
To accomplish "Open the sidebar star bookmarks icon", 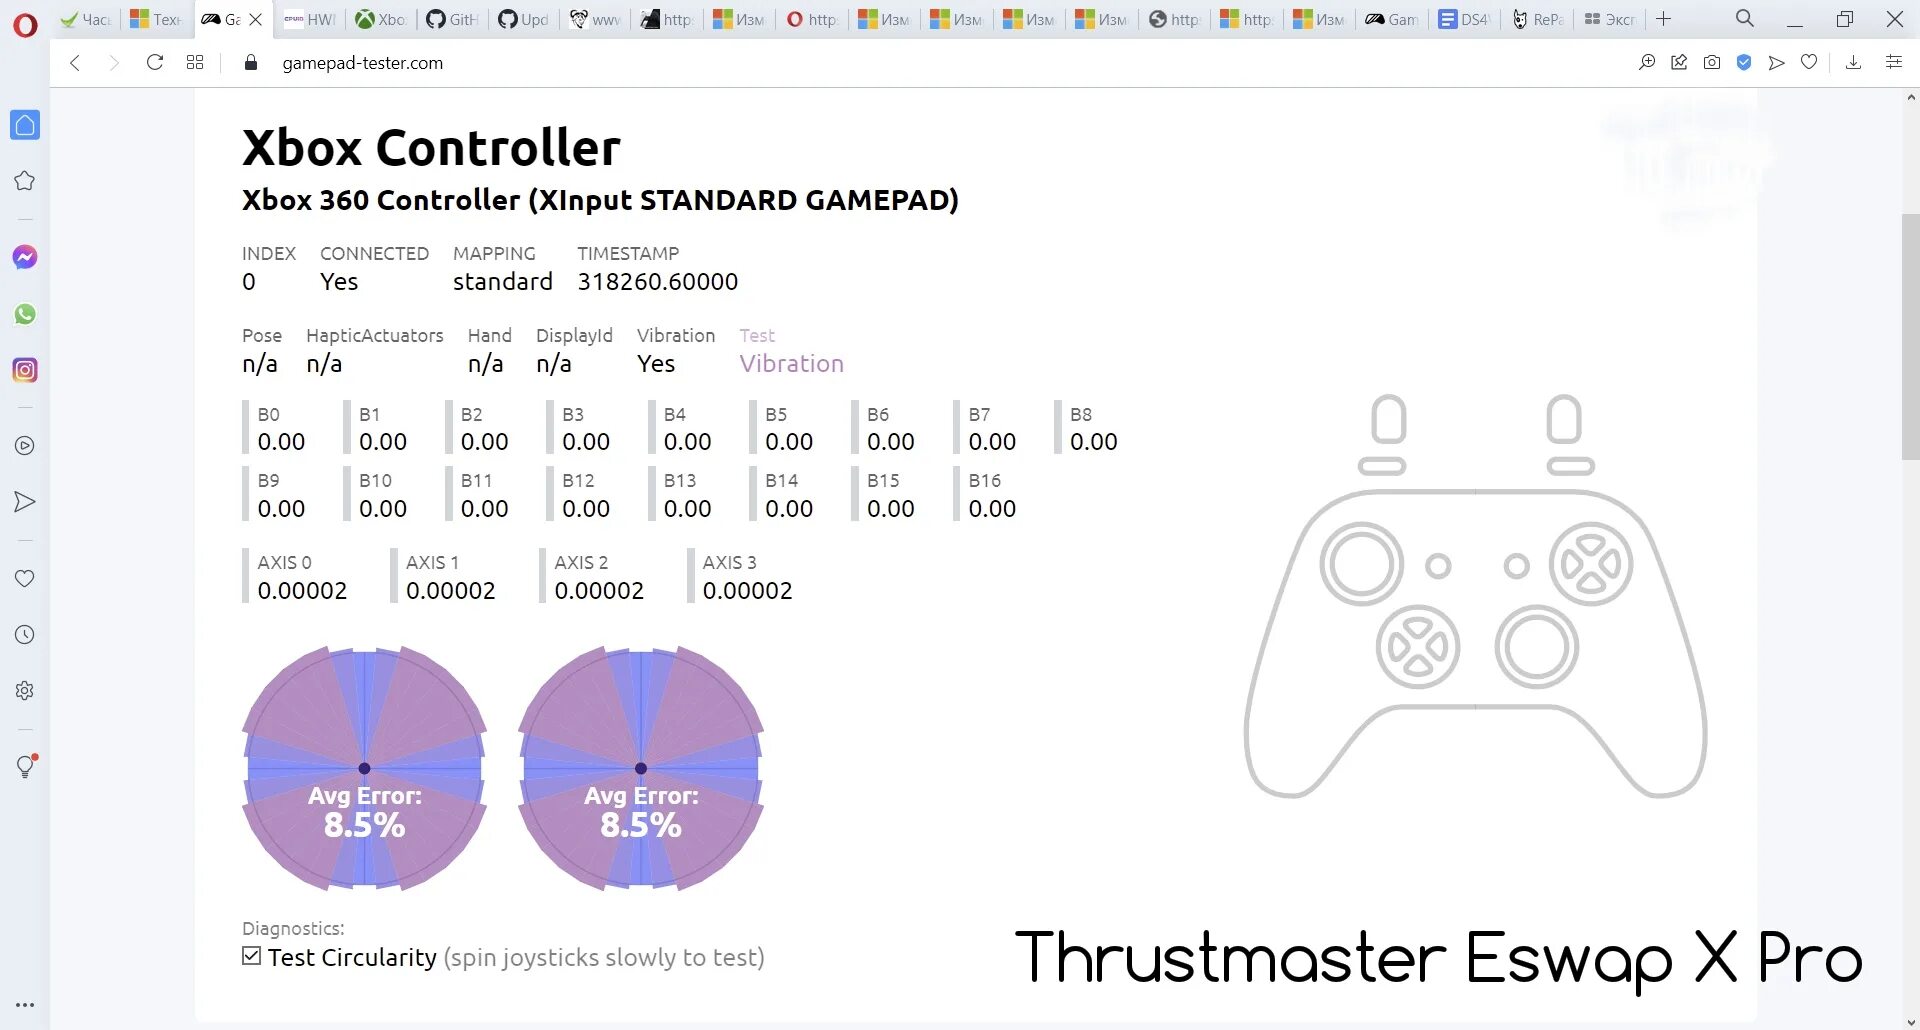I will (x=25, y=181).
